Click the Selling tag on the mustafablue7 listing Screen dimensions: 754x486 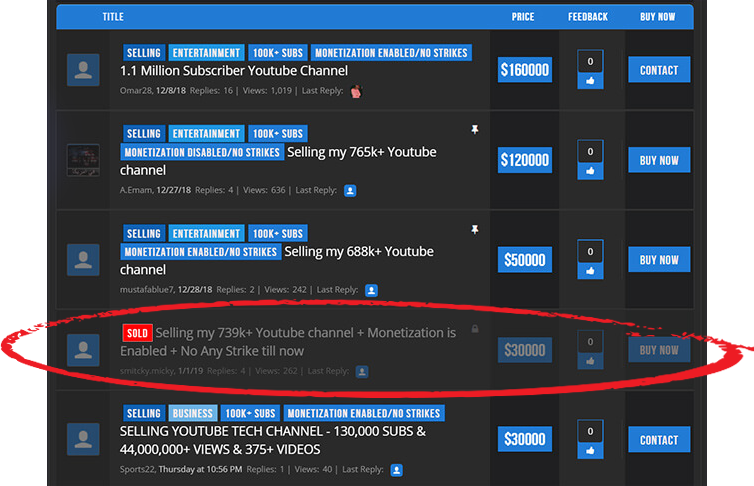tap(144, 234)
